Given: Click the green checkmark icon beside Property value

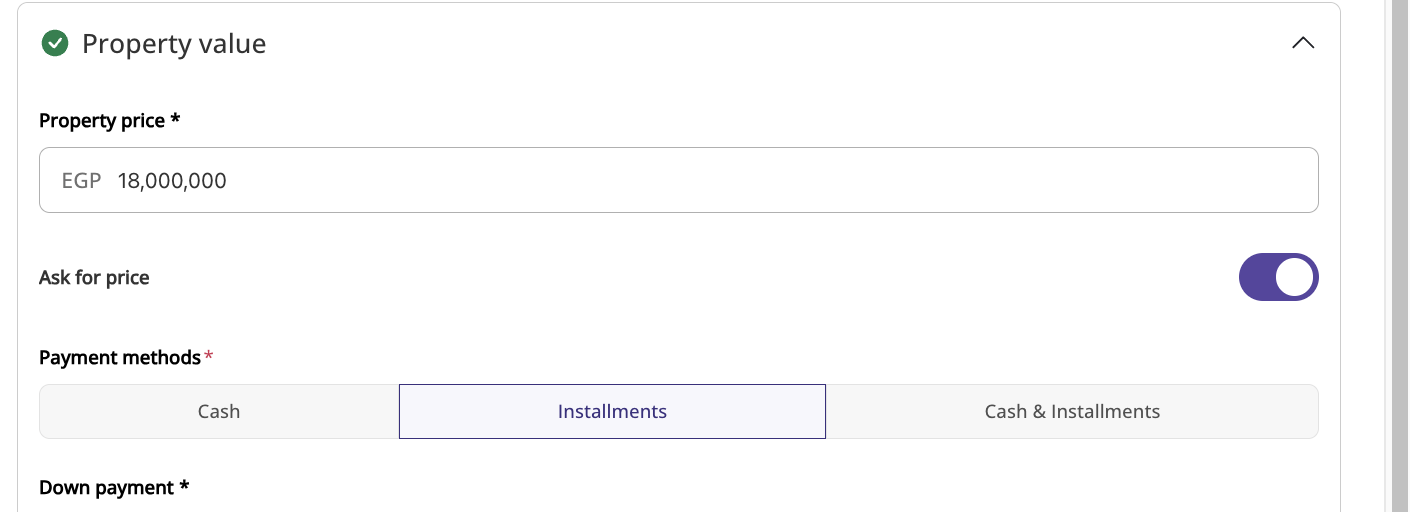Looking at the screenshot, I should [54, 44].
